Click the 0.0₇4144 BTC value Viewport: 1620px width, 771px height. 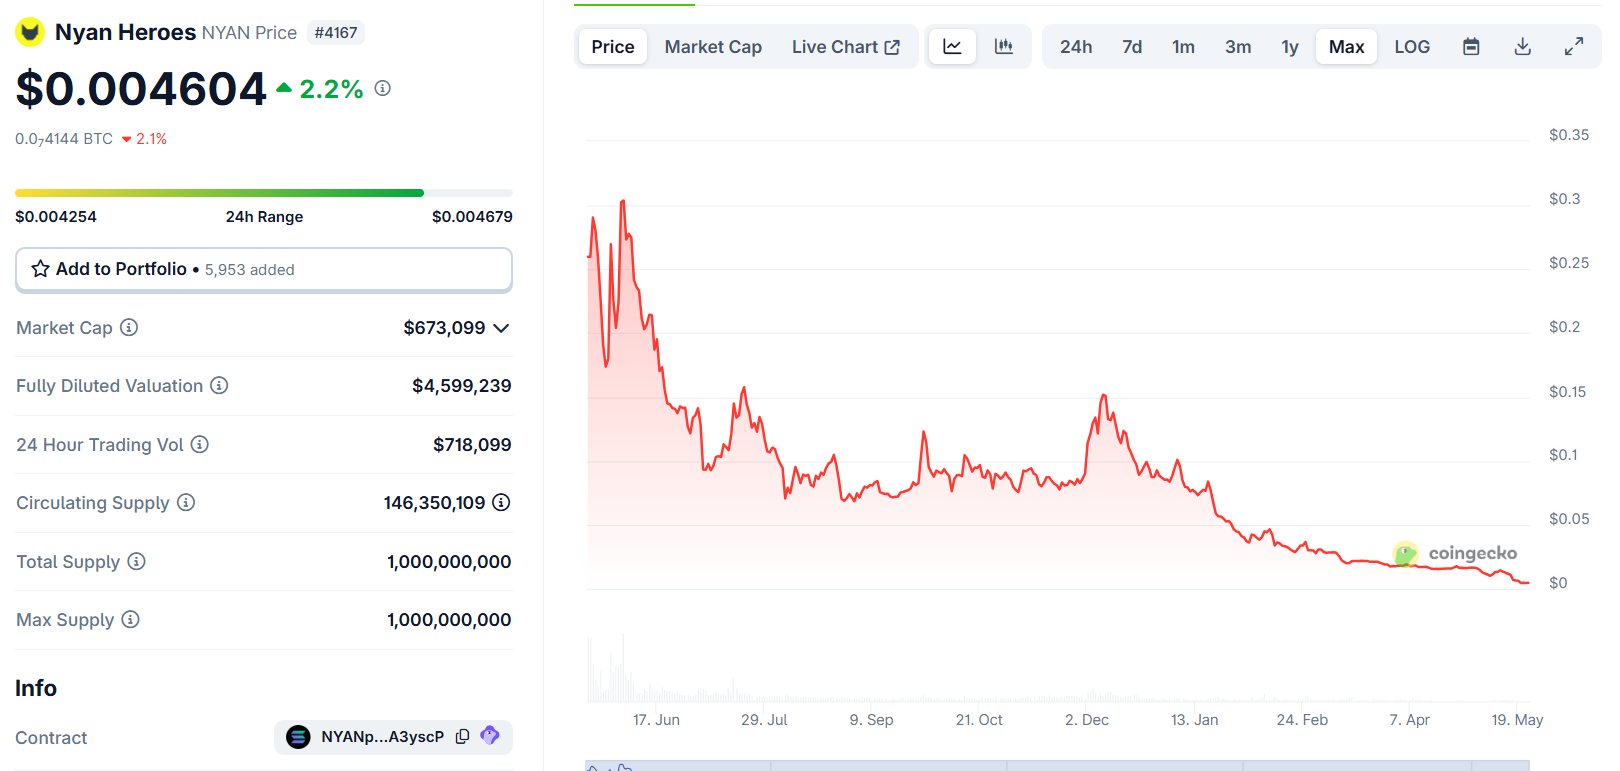64,139
